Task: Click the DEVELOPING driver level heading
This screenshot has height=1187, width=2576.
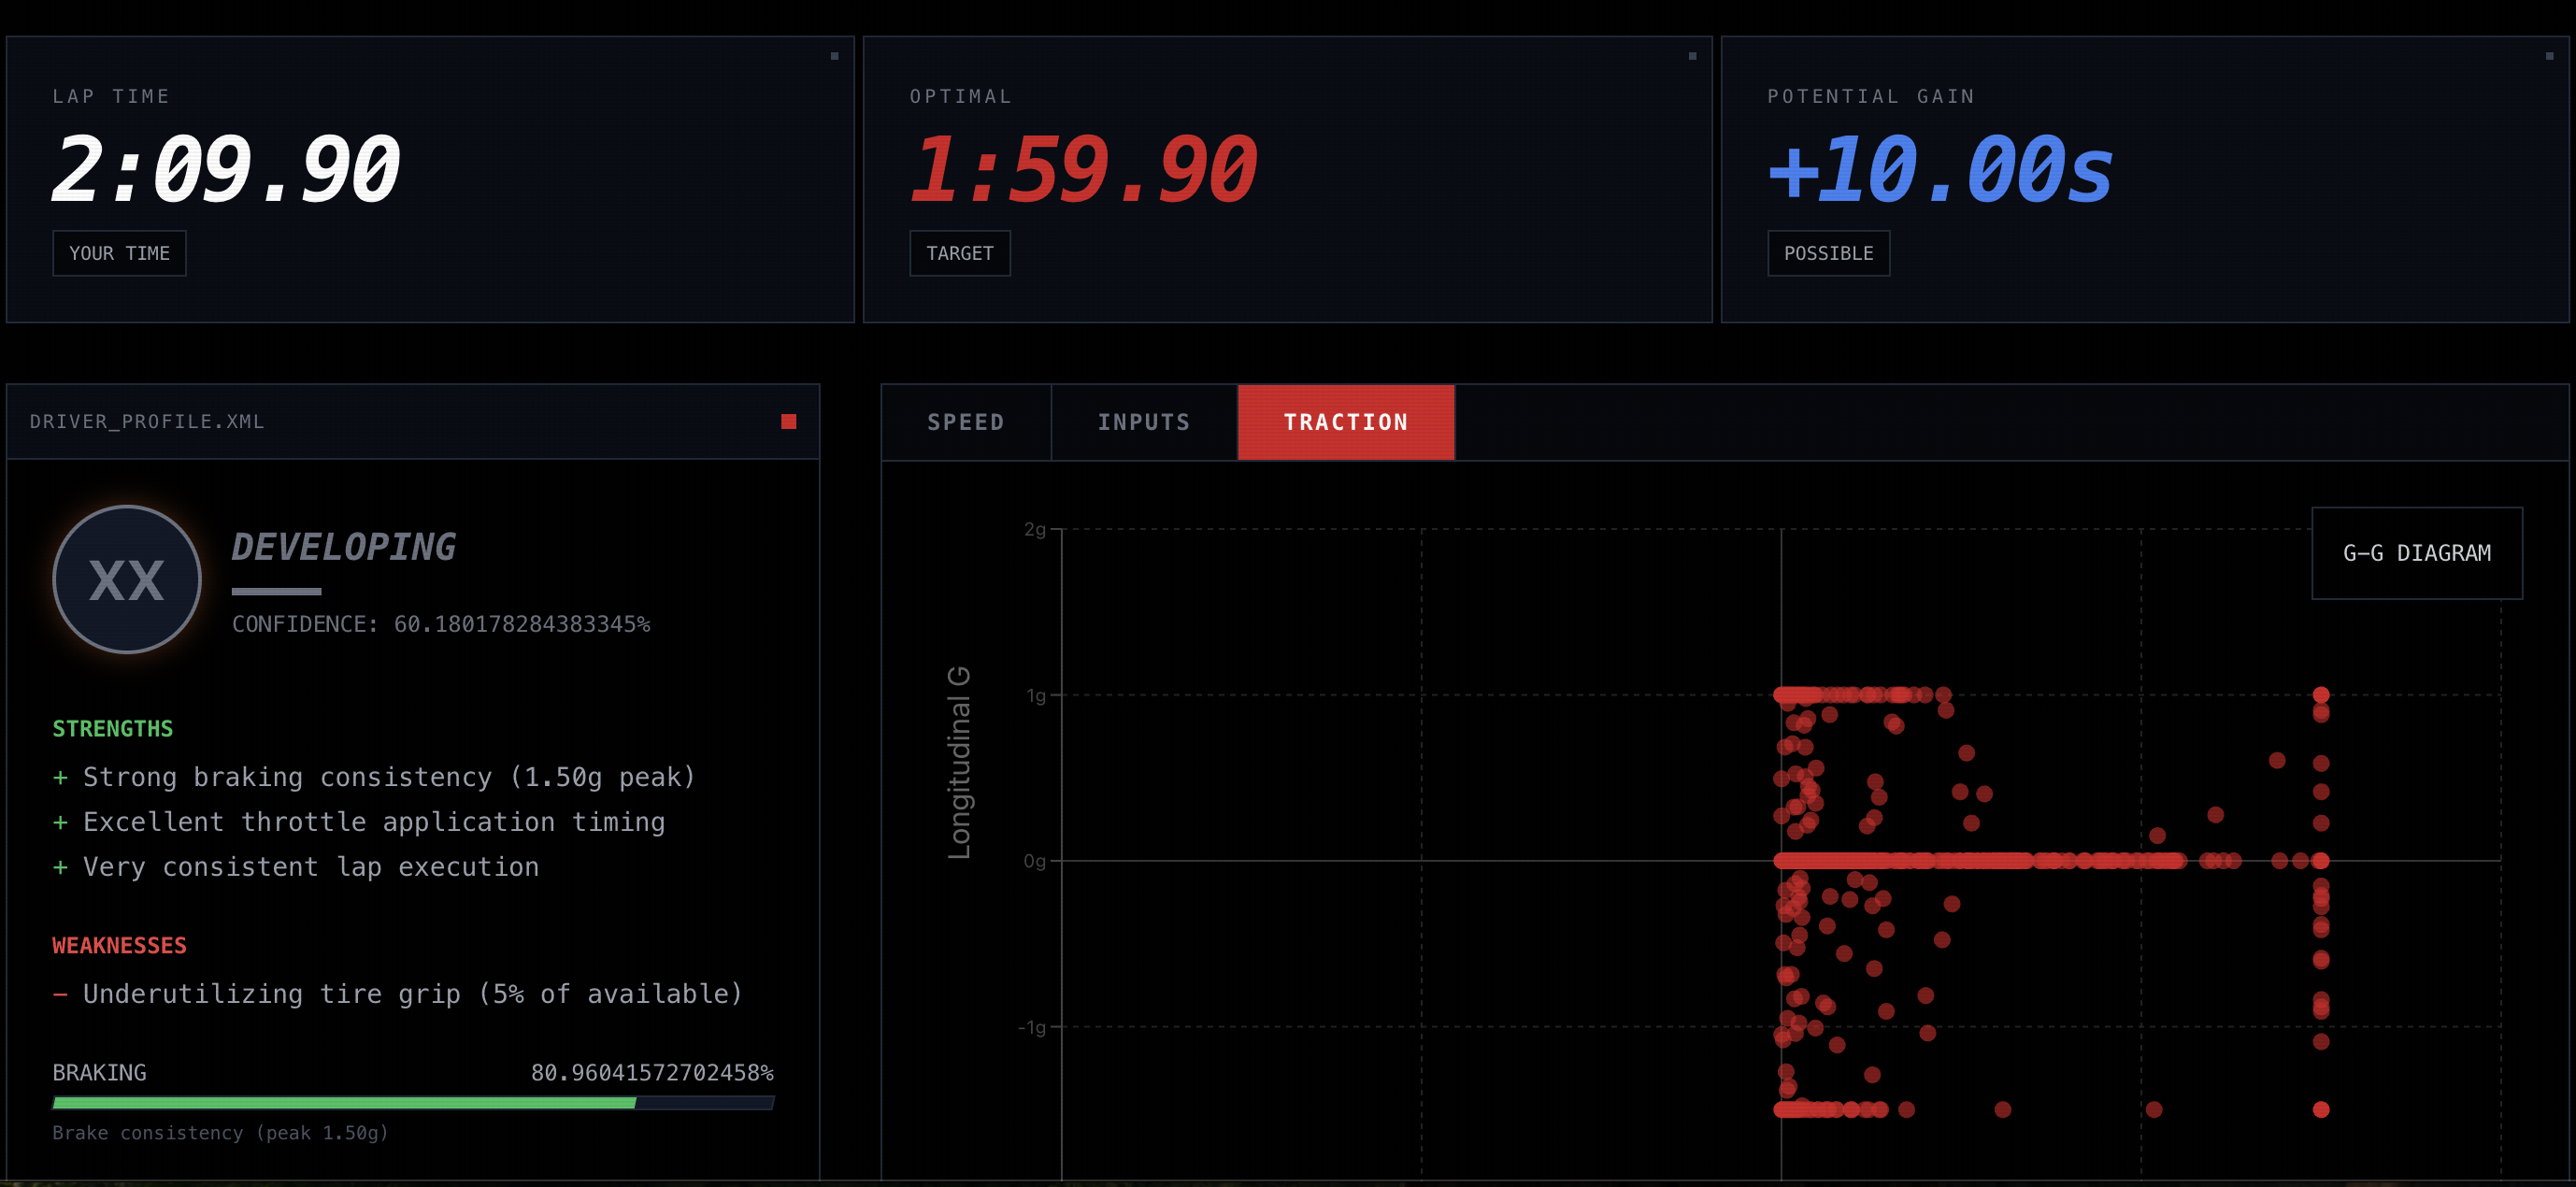Action: (x=343, y=547)
